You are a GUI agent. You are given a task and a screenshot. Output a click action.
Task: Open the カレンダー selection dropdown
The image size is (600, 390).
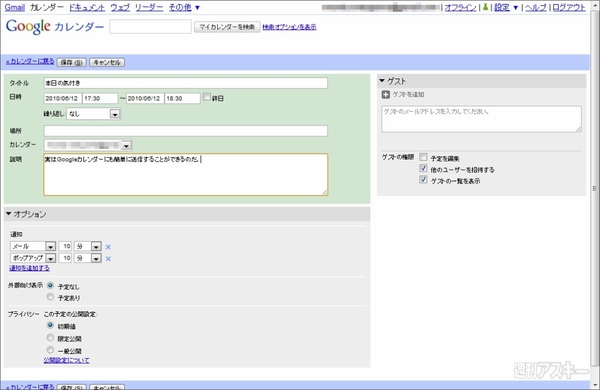coord(88,145)
